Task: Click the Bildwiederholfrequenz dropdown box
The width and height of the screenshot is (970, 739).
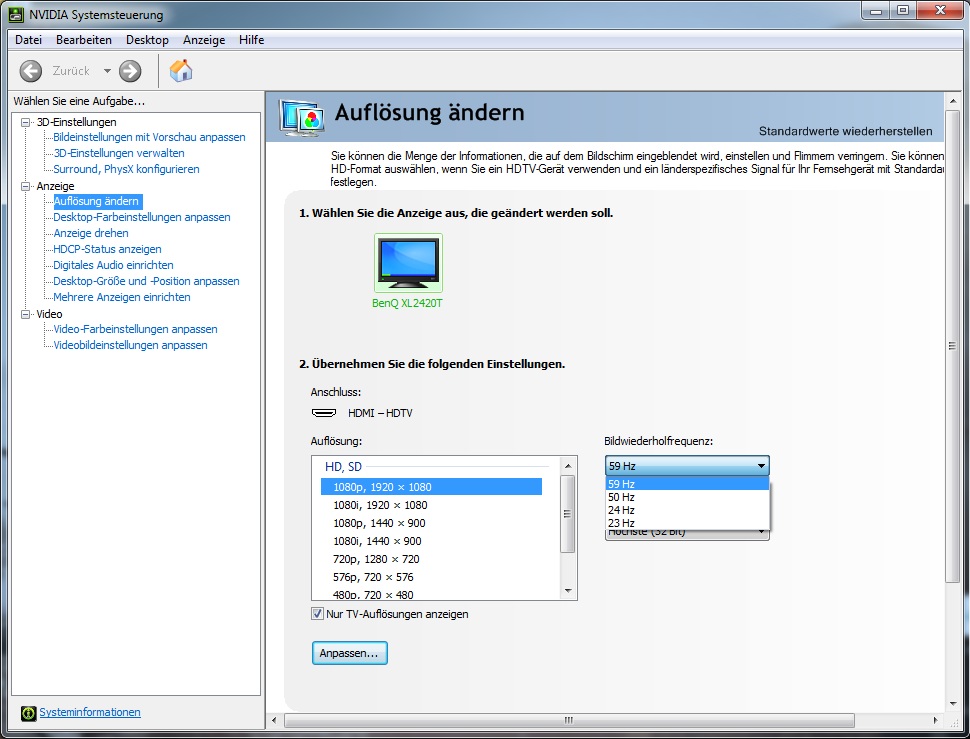Action: [x=687, y=466]
